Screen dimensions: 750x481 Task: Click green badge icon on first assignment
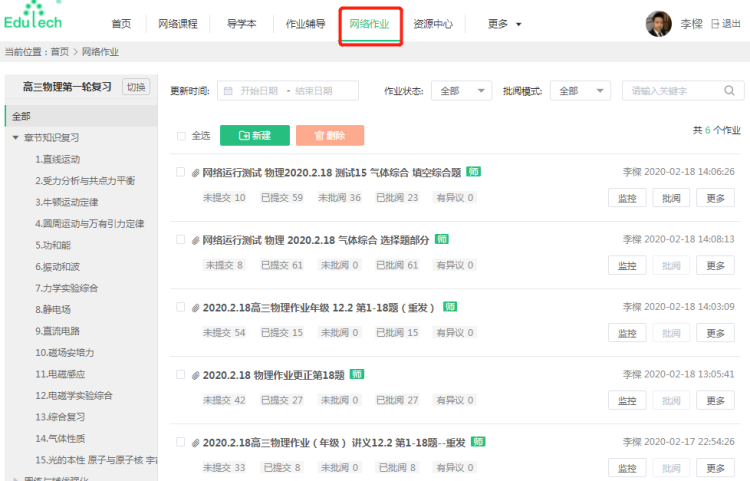[473, 172]
